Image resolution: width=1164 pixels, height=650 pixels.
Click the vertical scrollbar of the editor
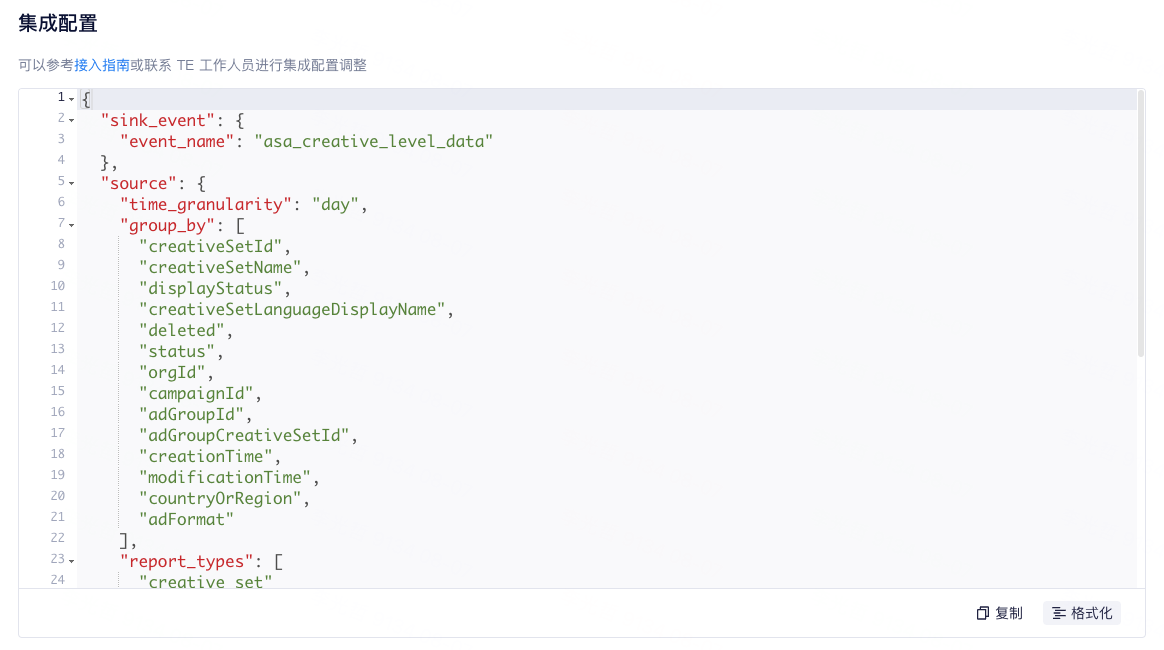coord(1141,224)
